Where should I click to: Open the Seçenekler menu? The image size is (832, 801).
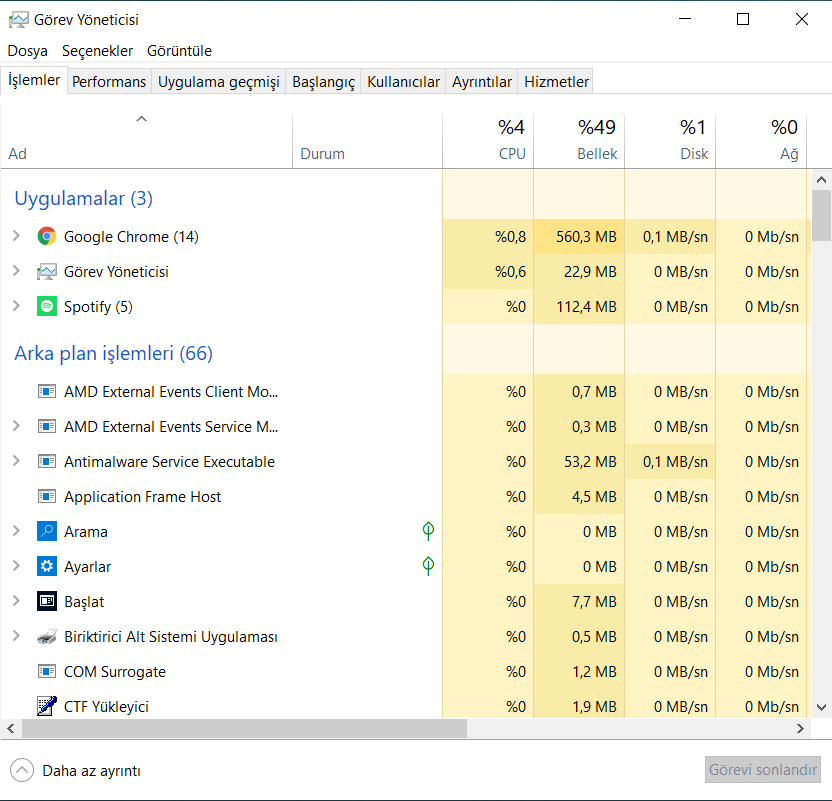point(97,51)
